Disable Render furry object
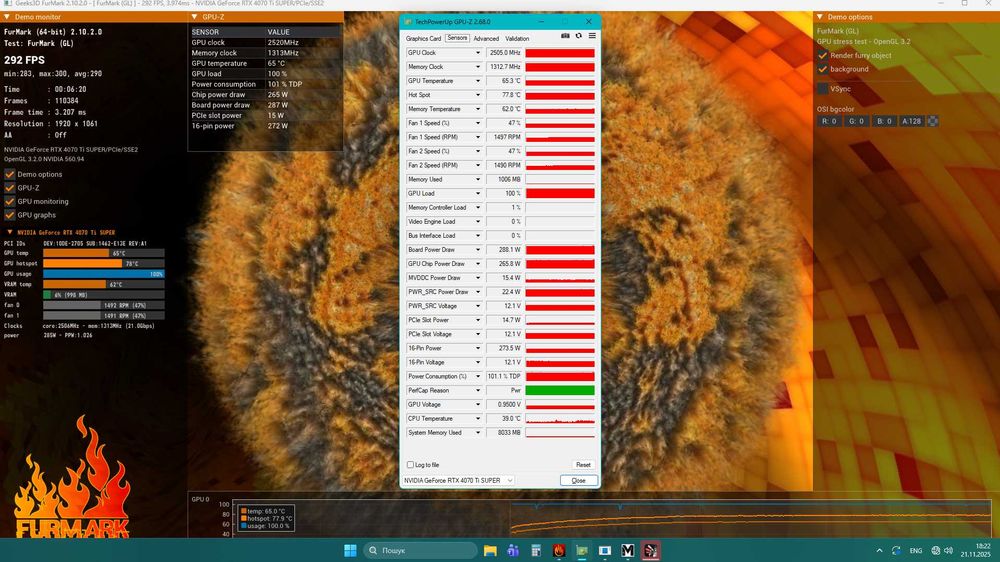Screen dimensions: 1000x562 pos(823,55)
